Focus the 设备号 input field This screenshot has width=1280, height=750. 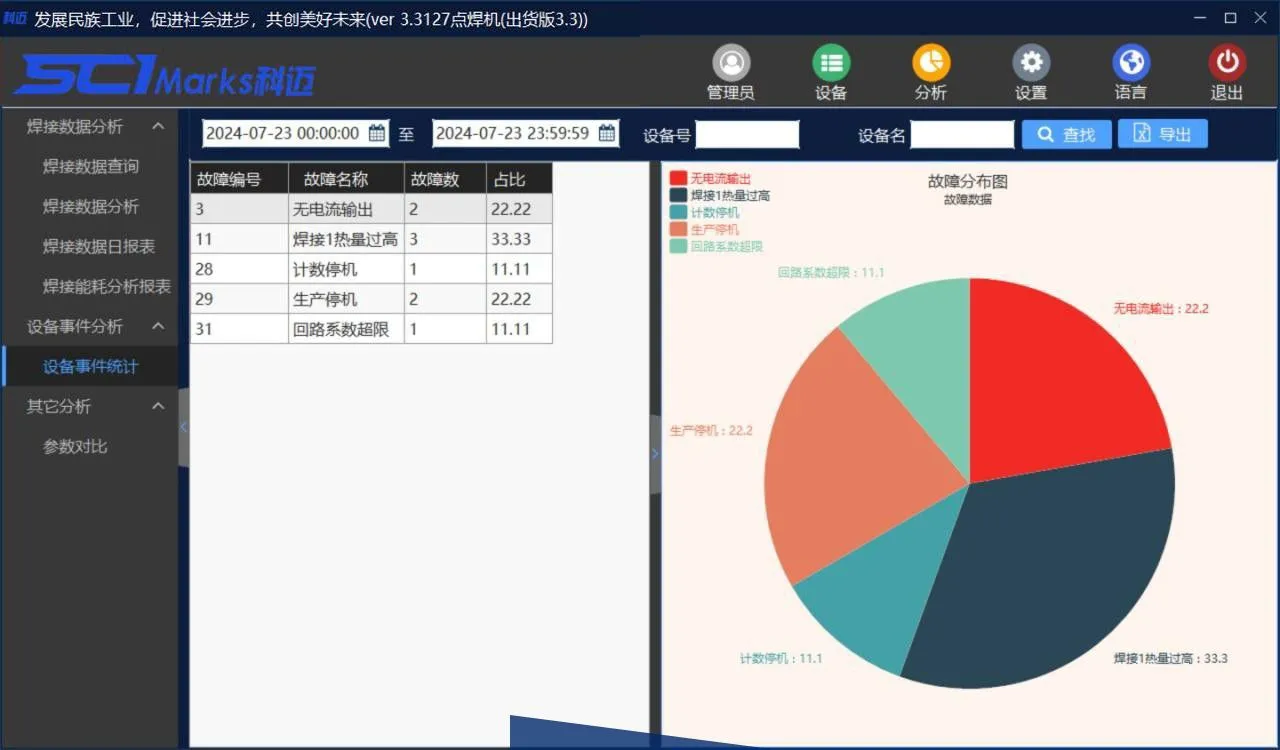coord(747,134)
